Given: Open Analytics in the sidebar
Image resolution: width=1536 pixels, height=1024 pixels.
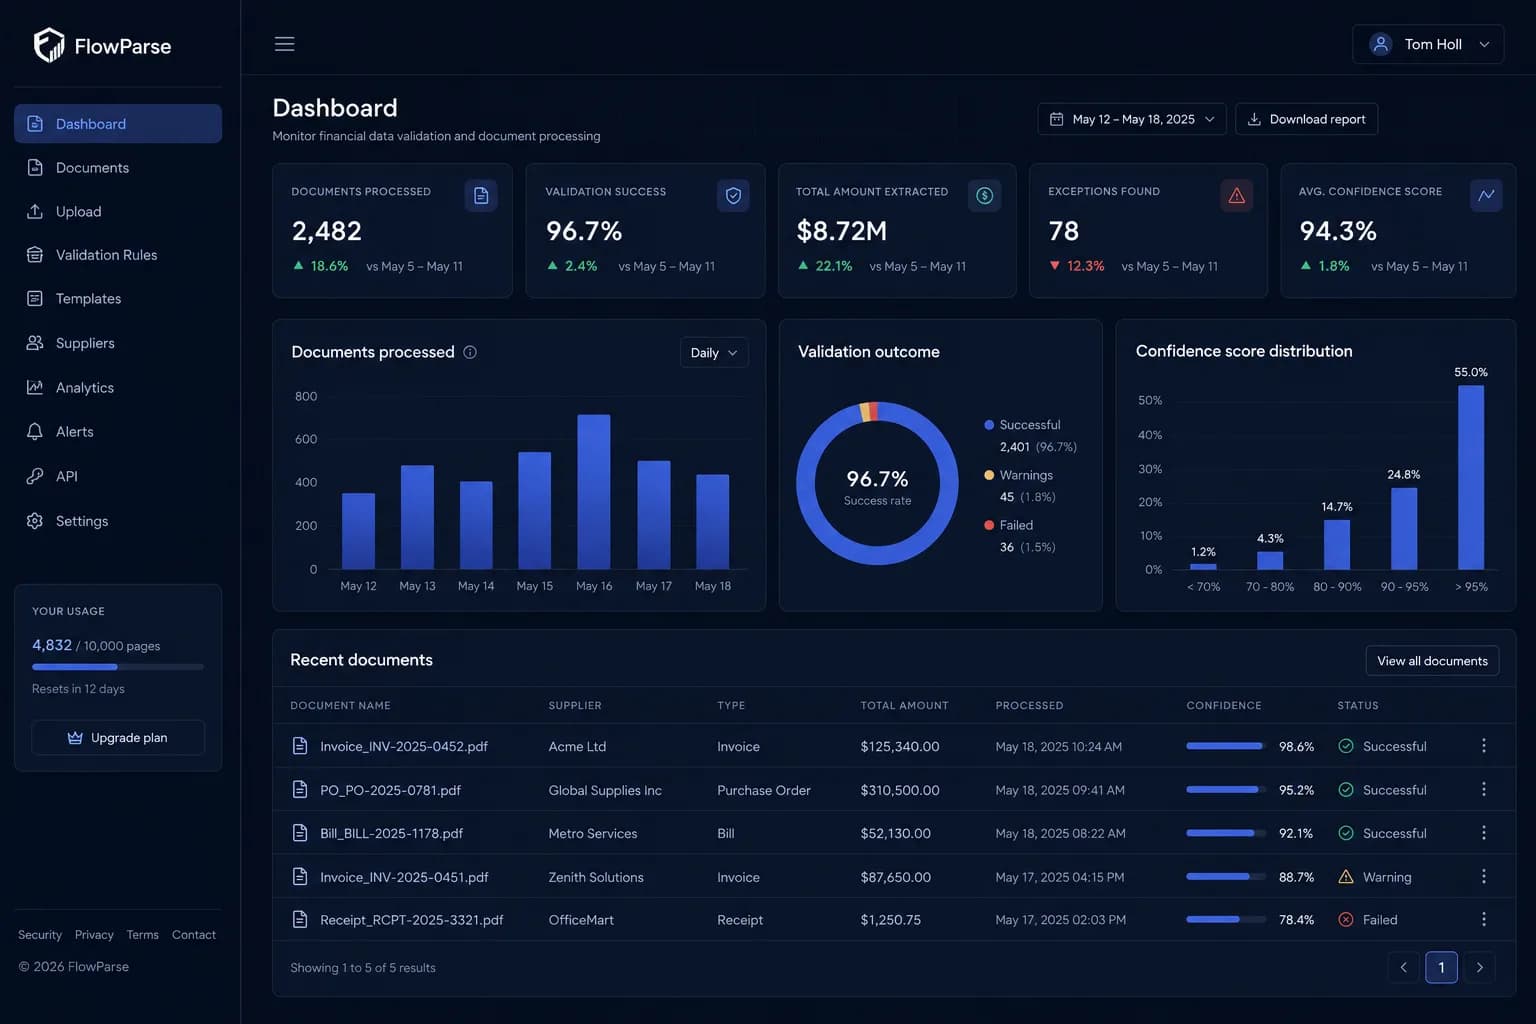Looking at the screenshot, I should (x=118, y=388).
